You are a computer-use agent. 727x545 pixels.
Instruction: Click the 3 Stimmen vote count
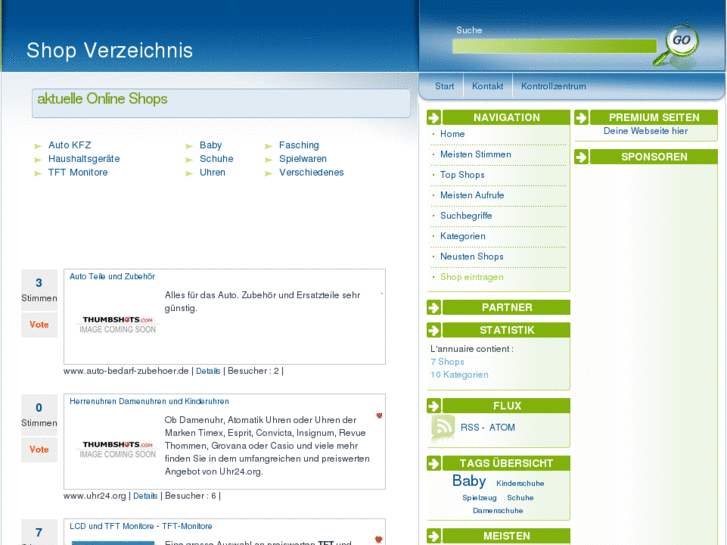click(x=39, y=290)
